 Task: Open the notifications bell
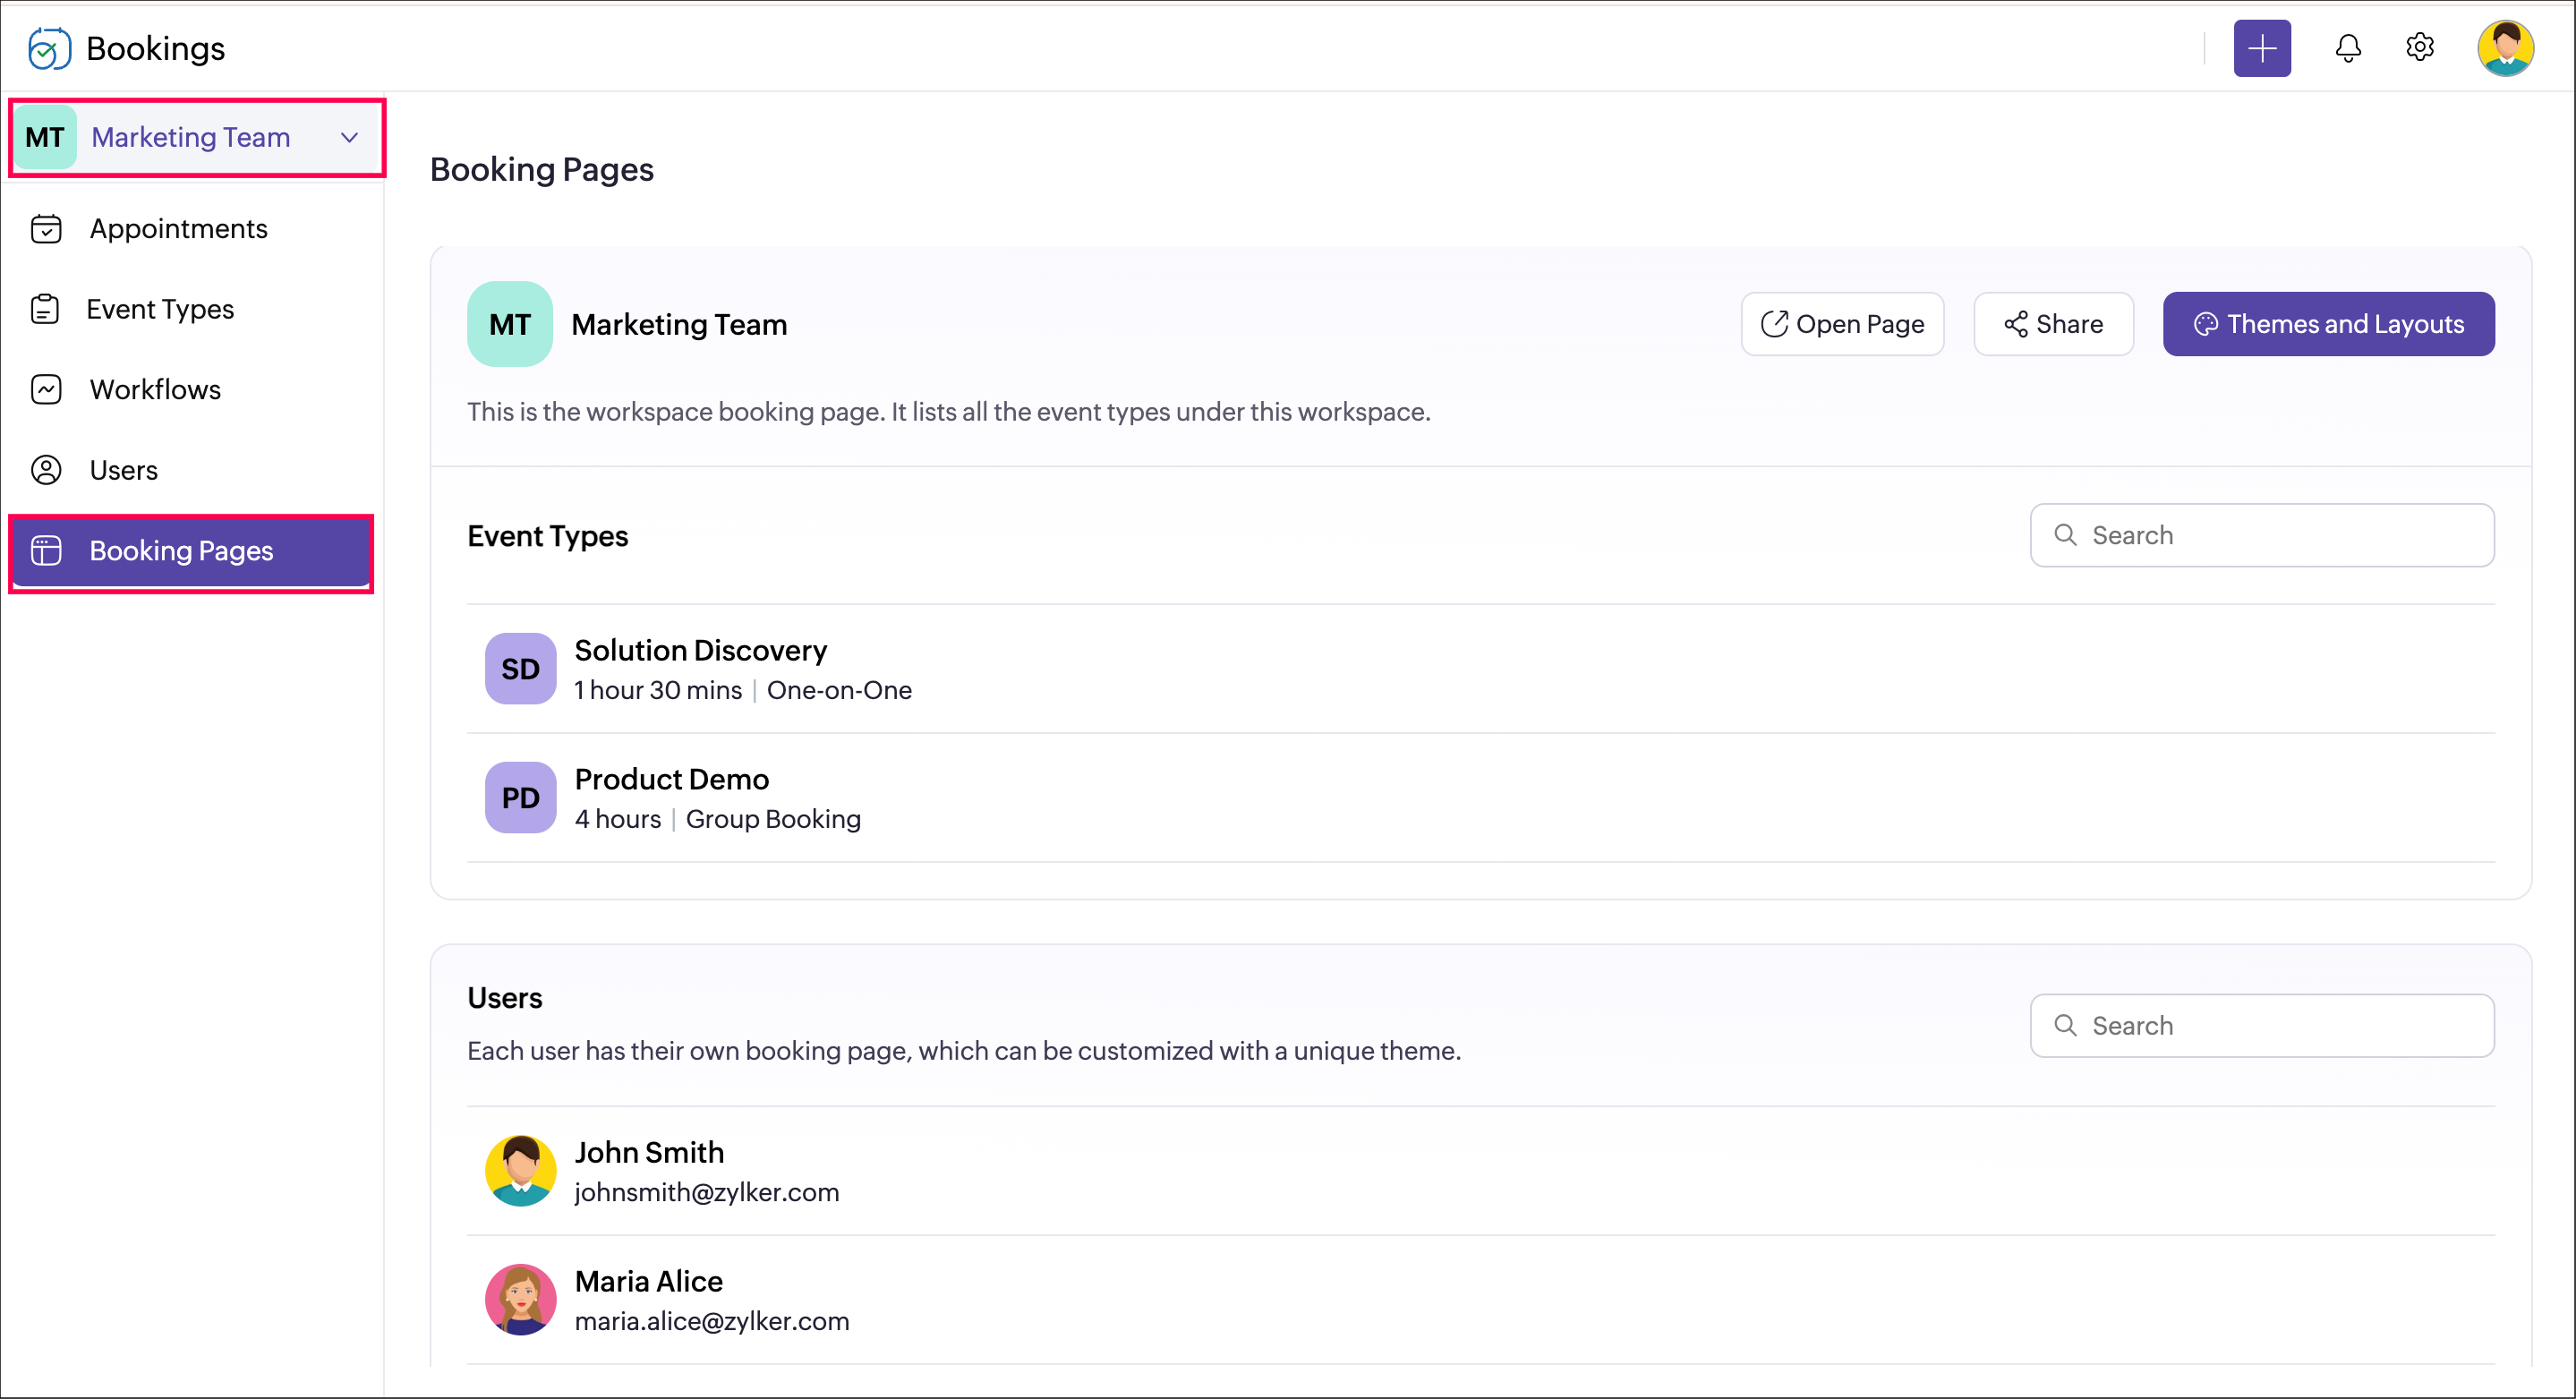[2347, 48]
